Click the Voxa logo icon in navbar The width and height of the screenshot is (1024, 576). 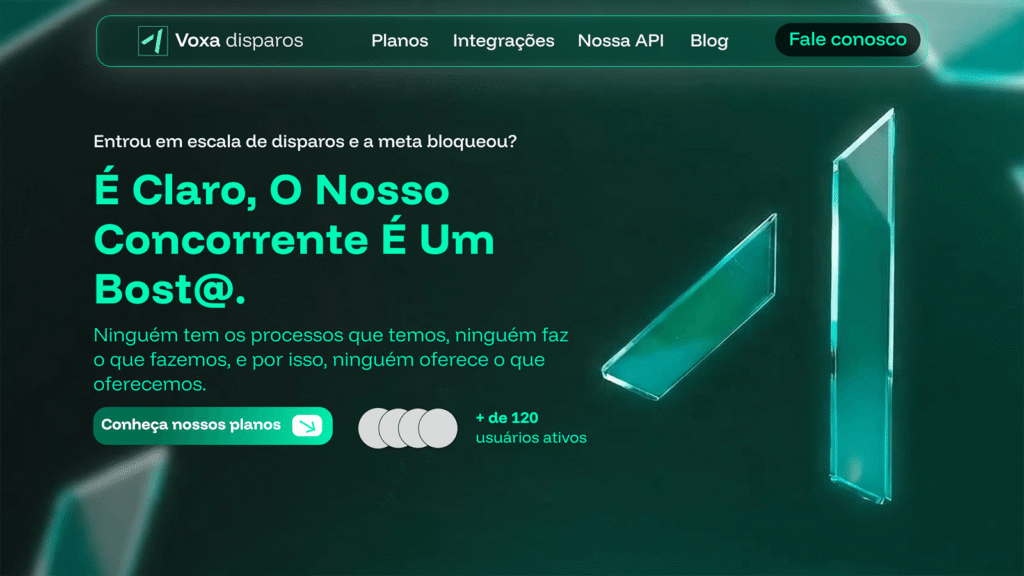tap(153, 40)
